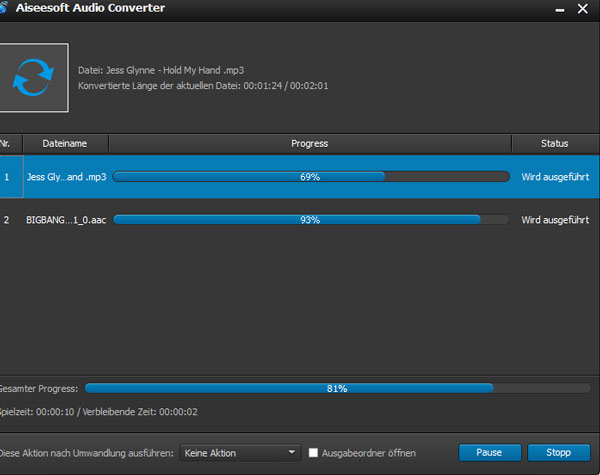Click the Nr. column header

(x=6, y=144)
